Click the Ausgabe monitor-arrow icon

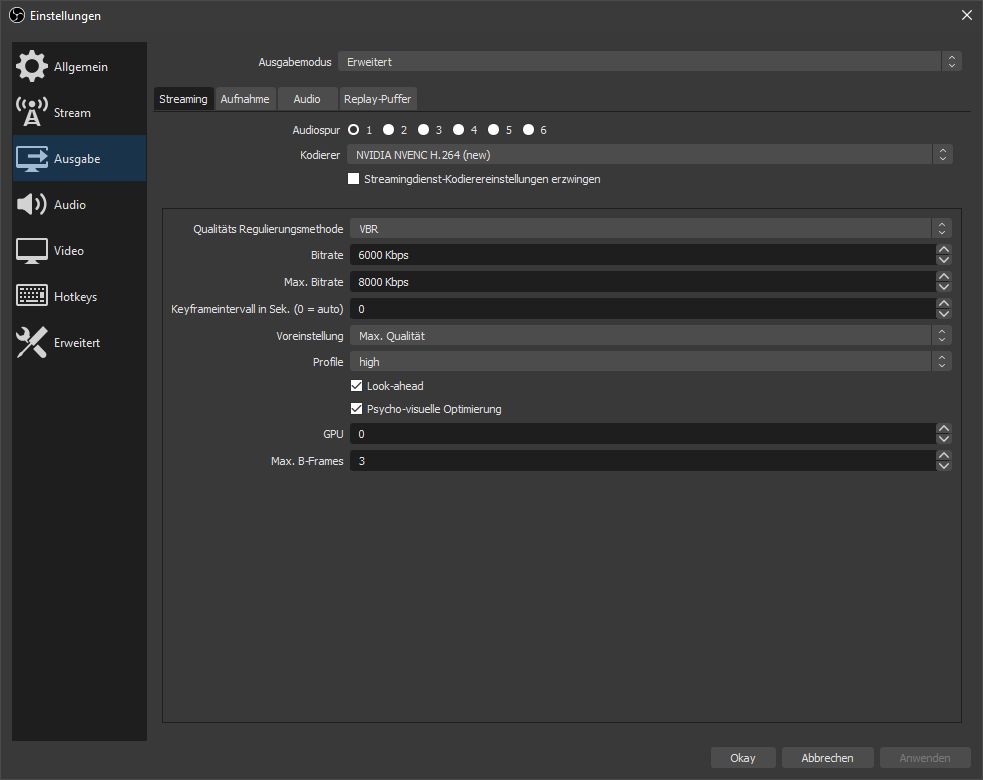click(31, 159)
